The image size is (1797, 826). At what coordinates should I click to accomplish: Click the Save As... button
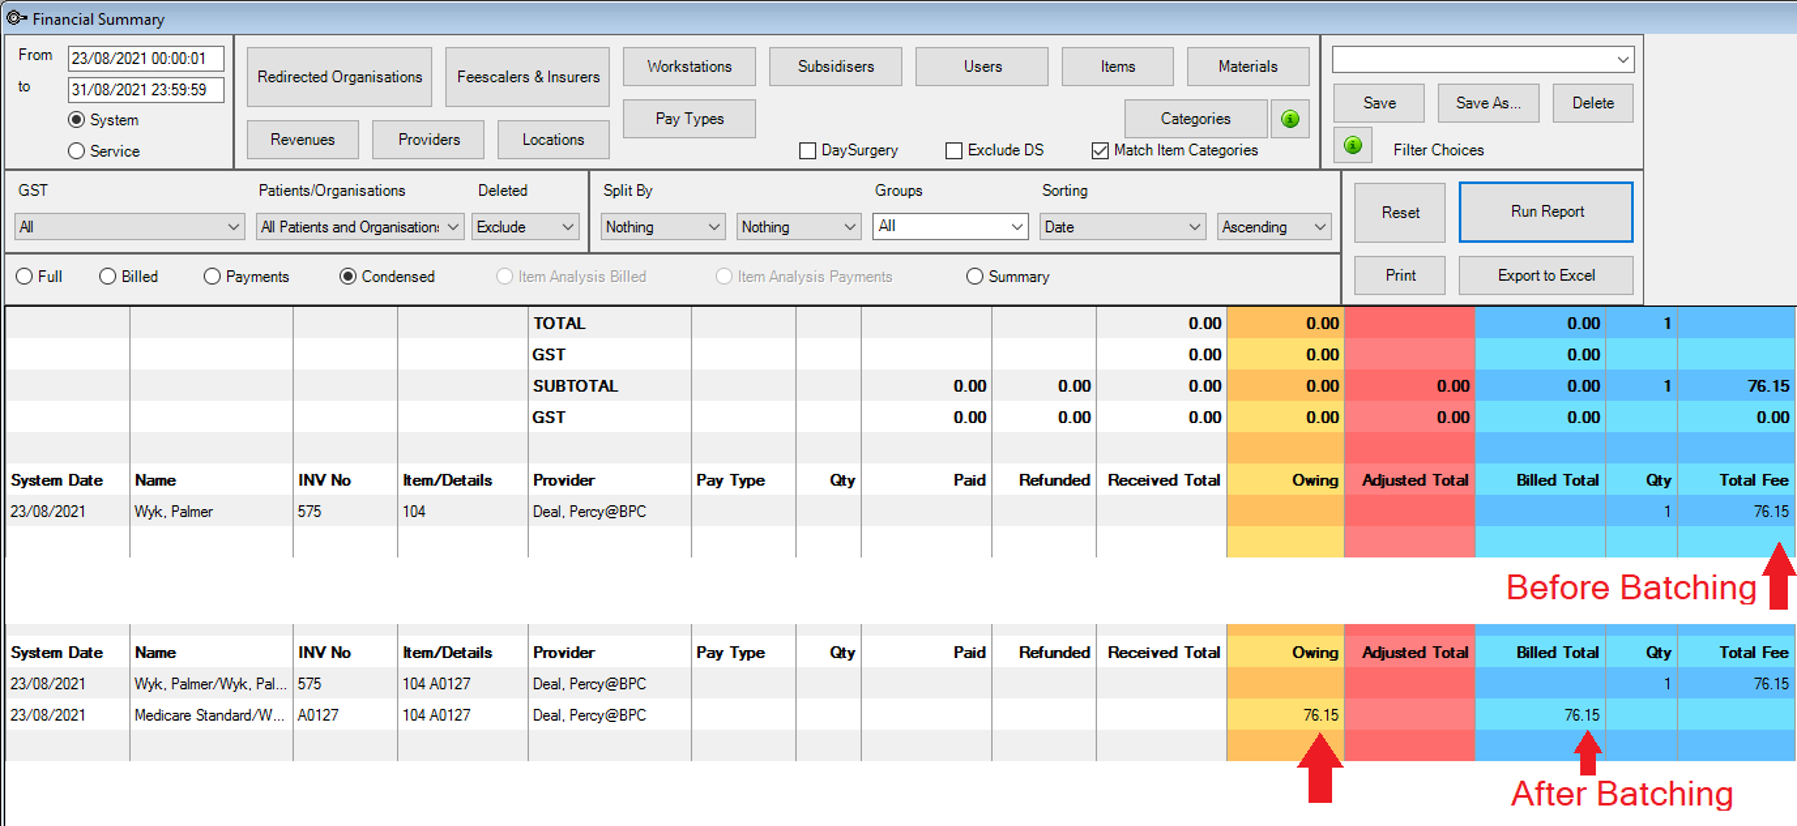pos(1488,103)
